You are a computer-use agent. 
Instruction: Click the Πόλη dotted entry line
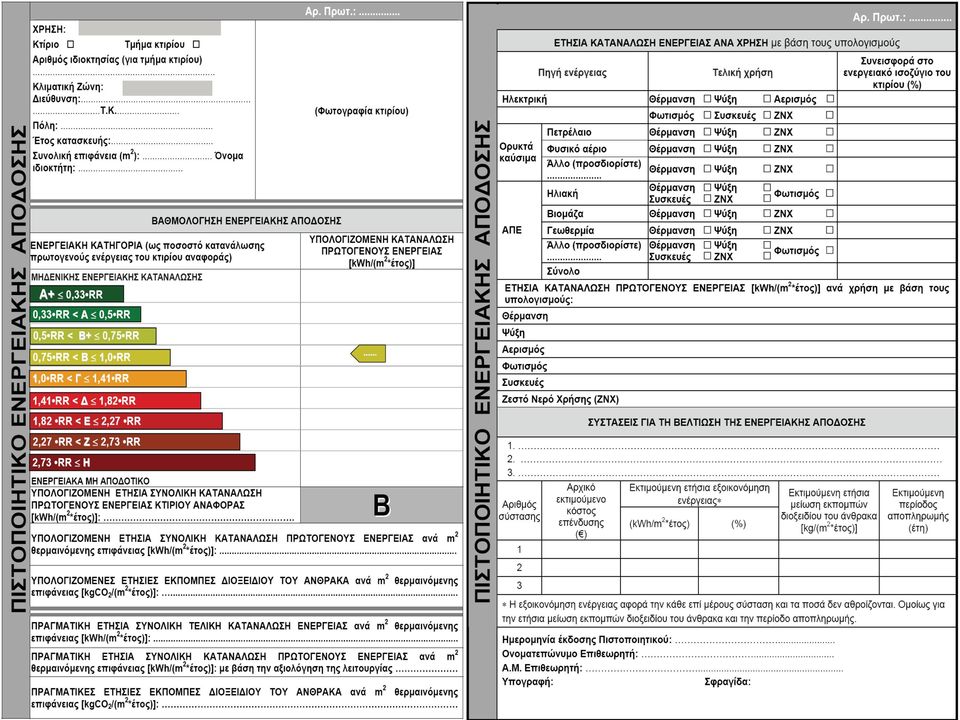(x=136, y=127)
